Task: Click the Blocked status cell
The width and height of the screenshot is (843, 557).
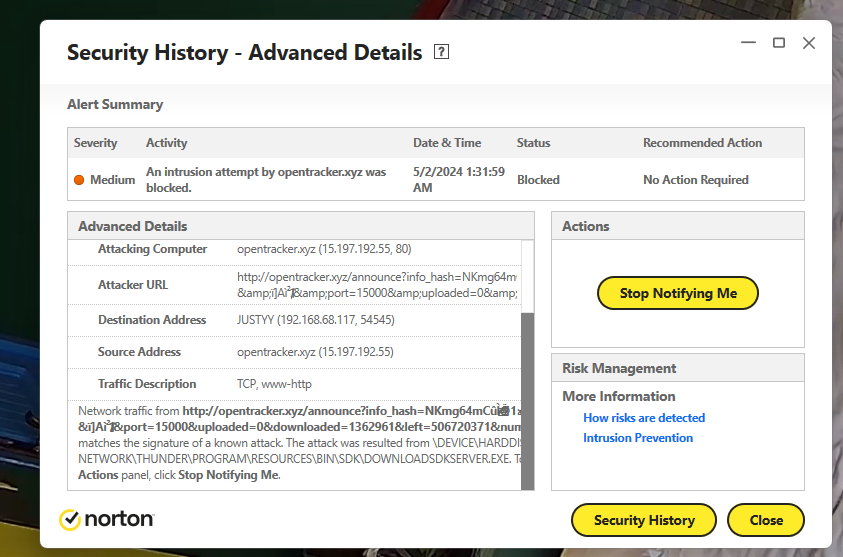Action: (538, 180)
